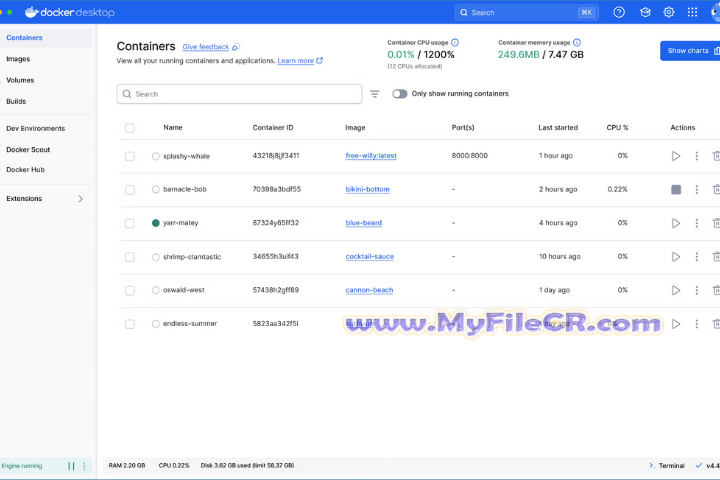Open the cocktail-sauce image link

(x=370, y=256)
